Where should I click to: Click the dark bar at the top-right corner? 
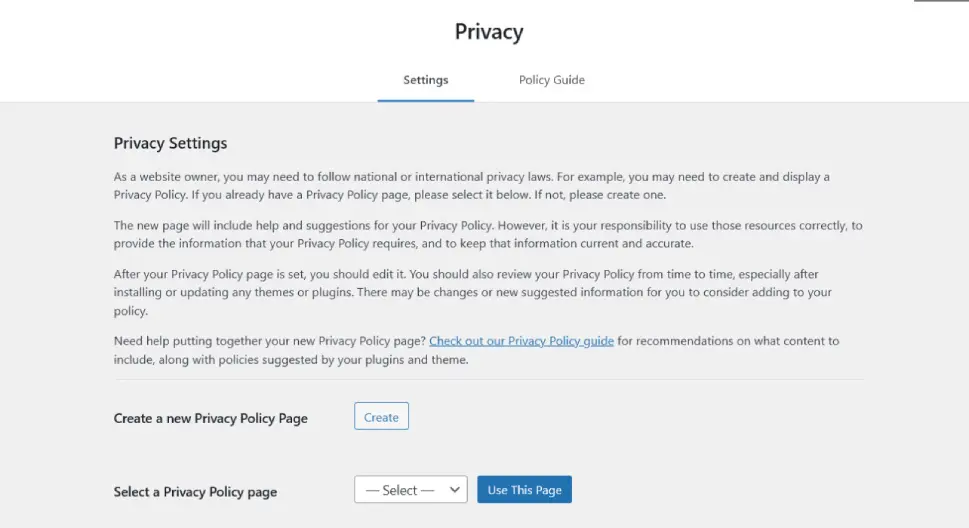point(941,1)
